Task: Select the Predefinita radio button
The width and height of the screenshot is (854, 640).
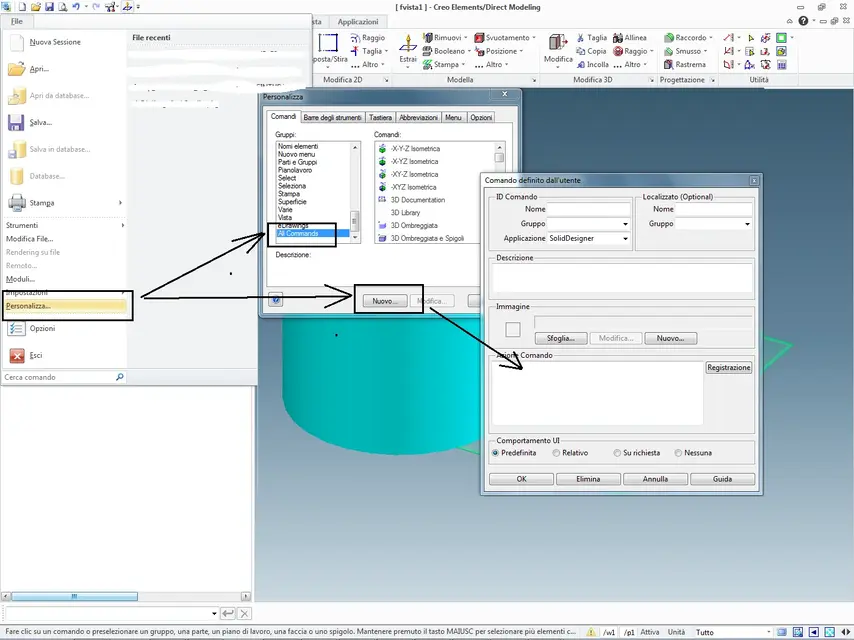Action: pos(496,453)
